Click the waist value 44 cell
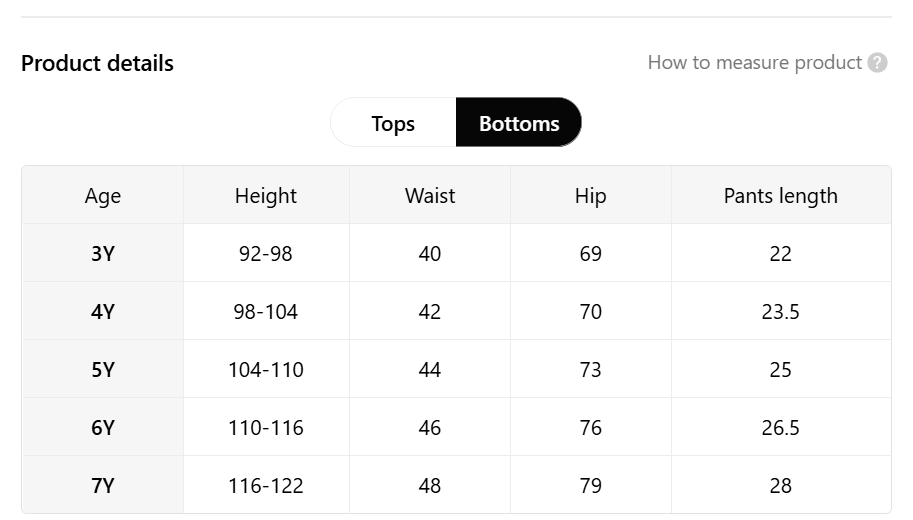The height and width of the screenshot is (520, 913). pyautogui.click(x=430, y=370)
